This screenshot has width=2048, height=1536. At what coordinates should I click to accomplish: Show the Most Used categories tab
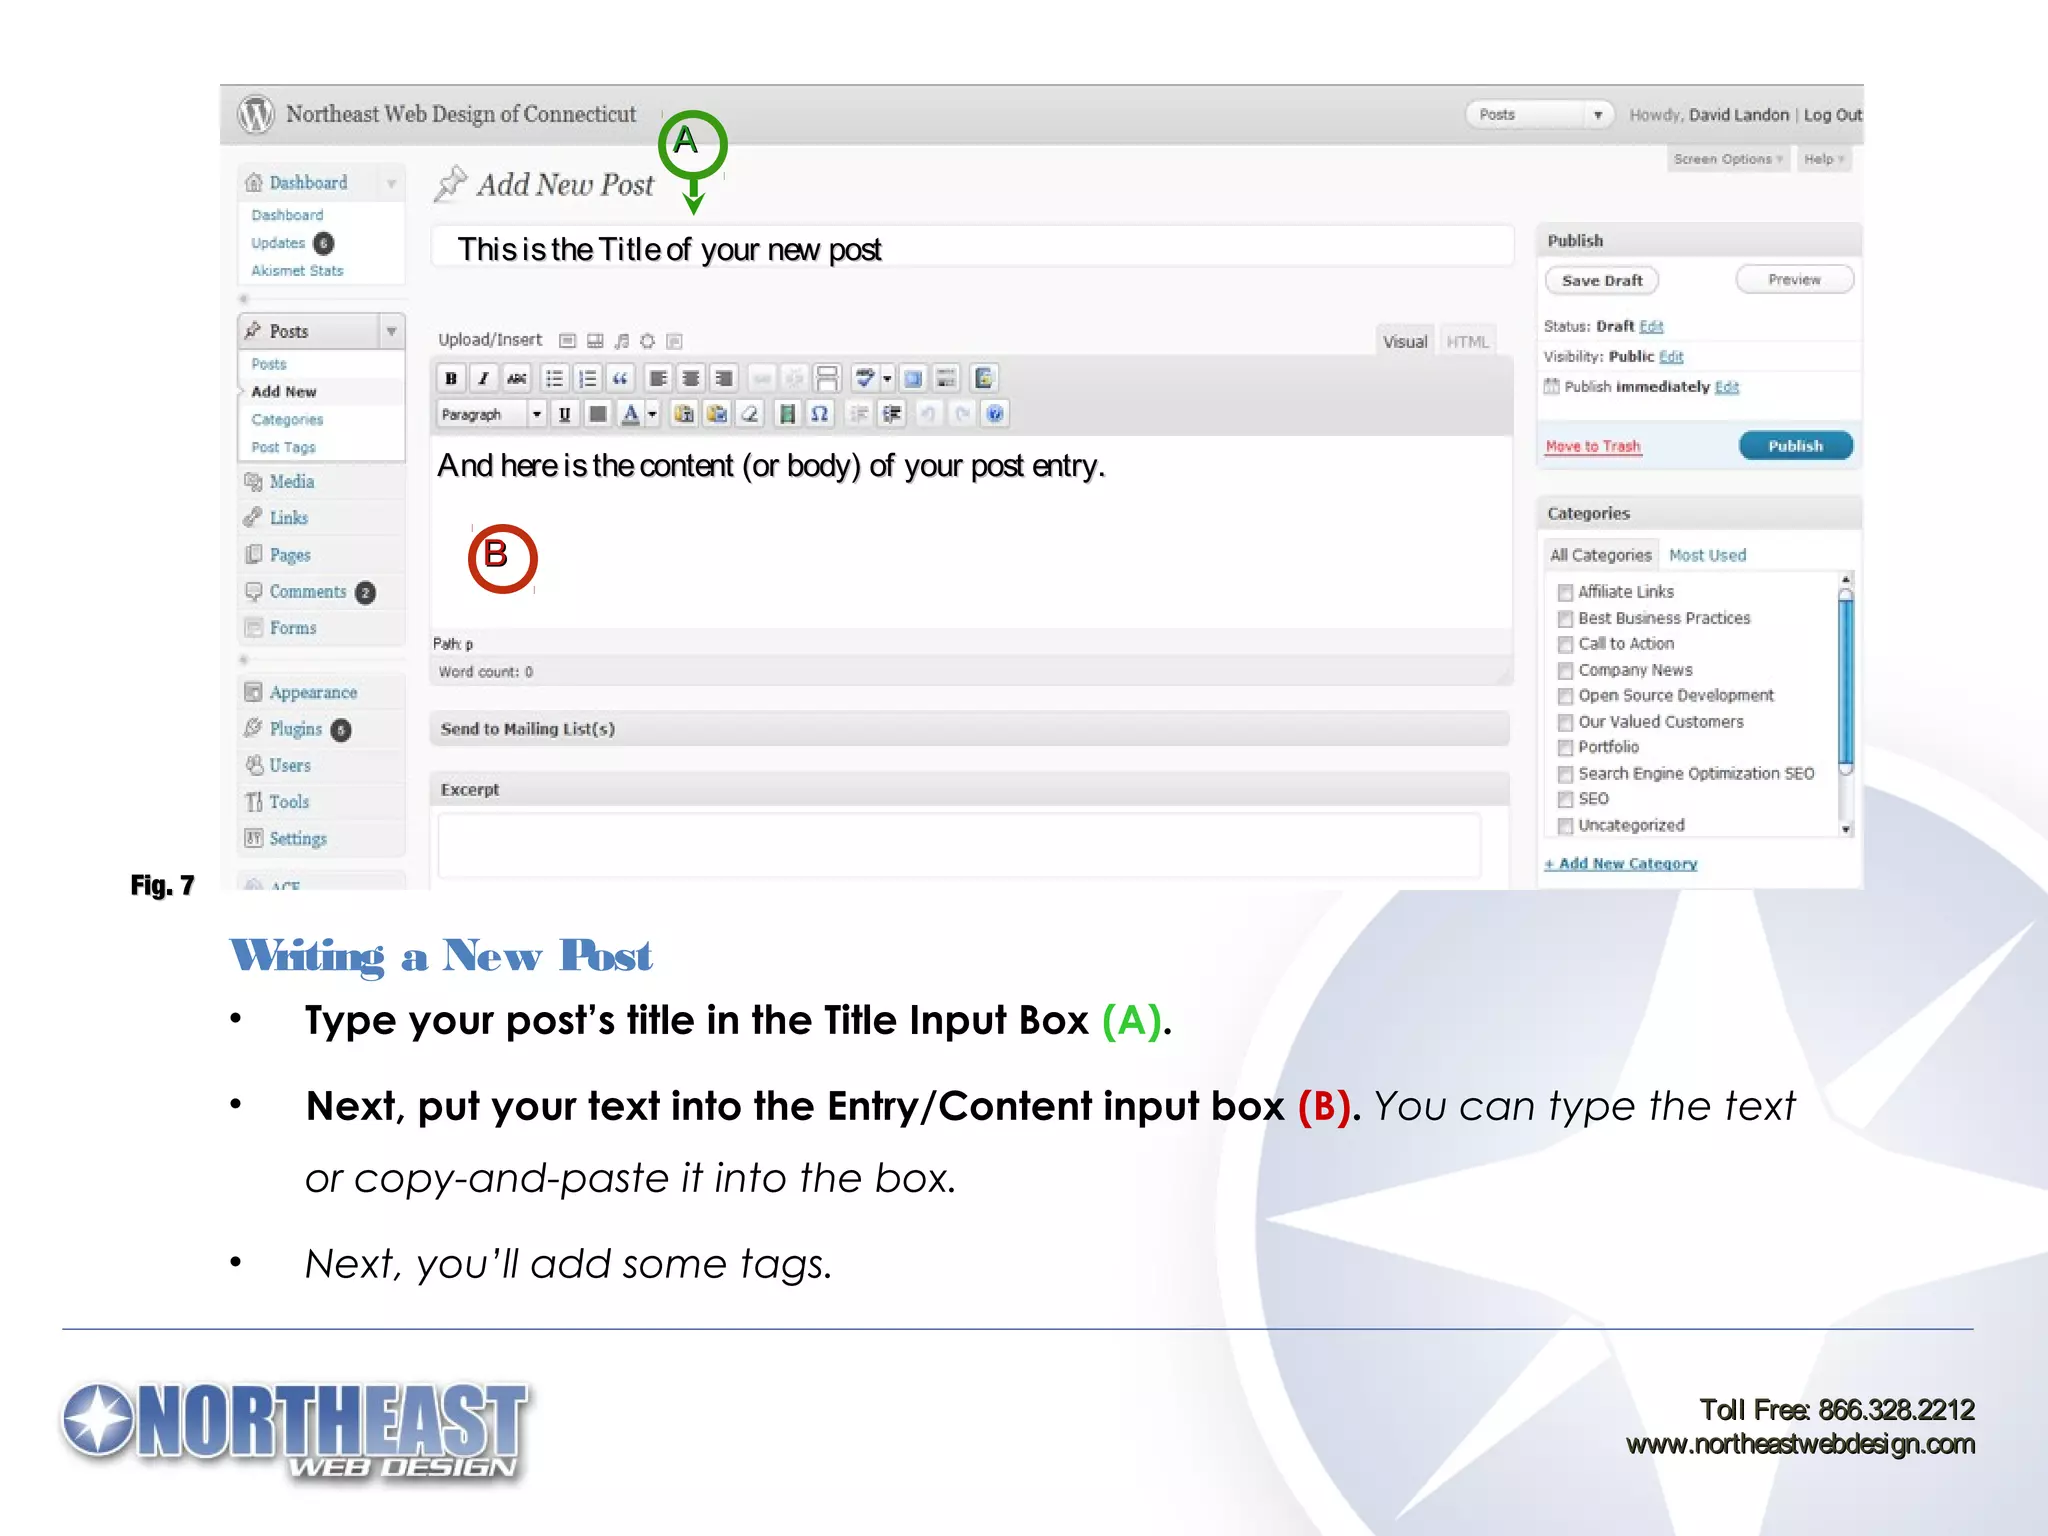[1707, 555]
